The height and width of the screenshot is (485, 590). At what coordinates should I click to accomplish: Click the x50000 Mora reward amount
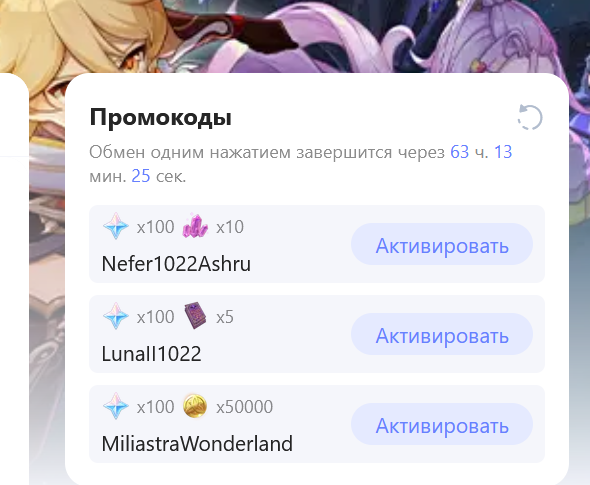(244, 407)
